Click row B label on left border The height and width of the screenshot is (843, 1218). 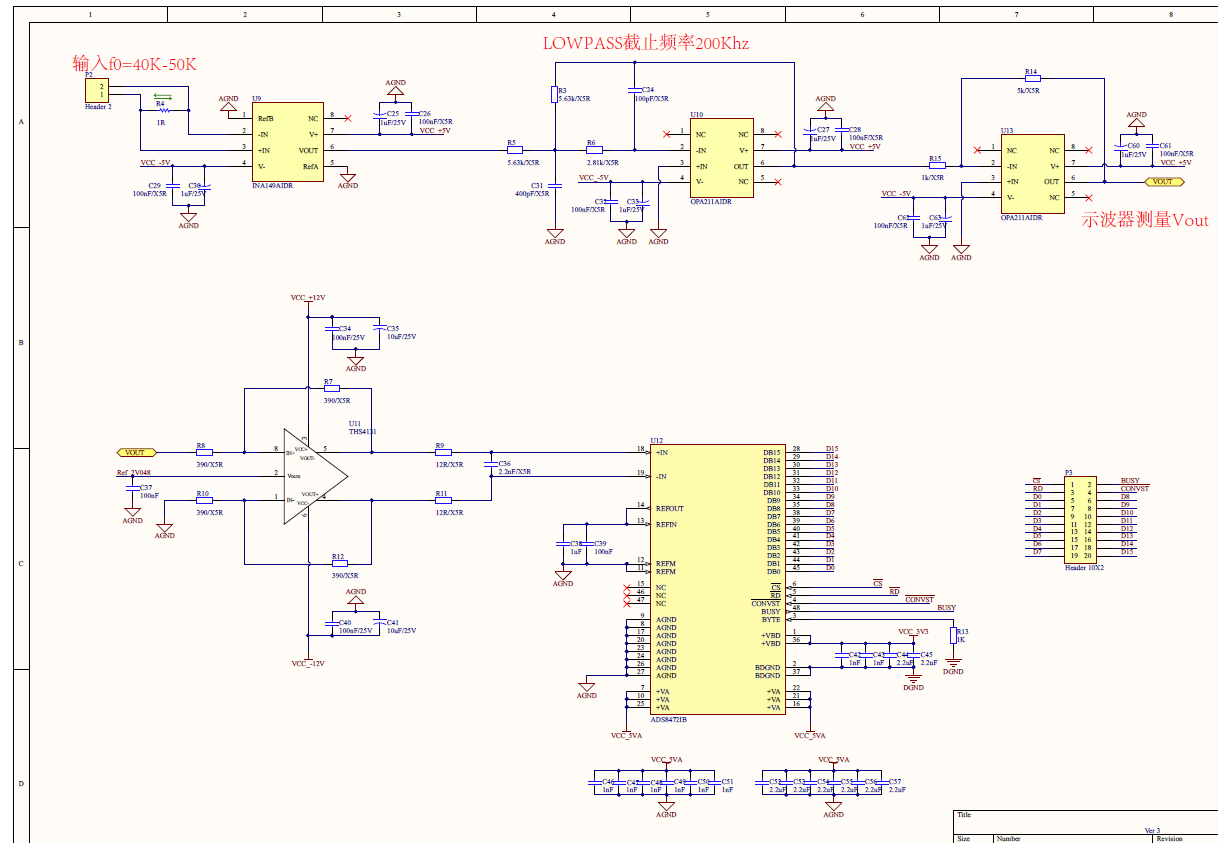pyautogui.click(x=21, y=342)
